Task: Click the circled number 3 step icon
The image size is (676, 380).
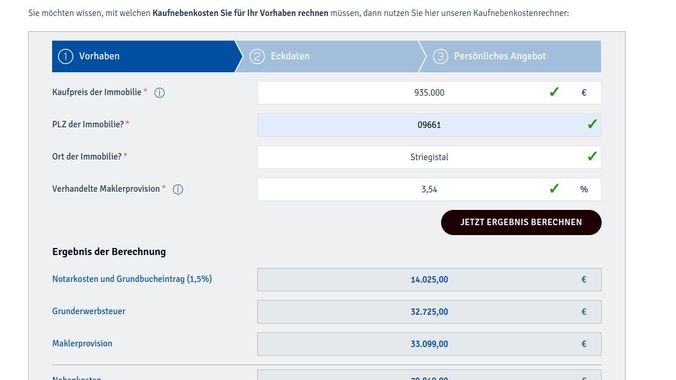Action: click(x=440, y=57)
